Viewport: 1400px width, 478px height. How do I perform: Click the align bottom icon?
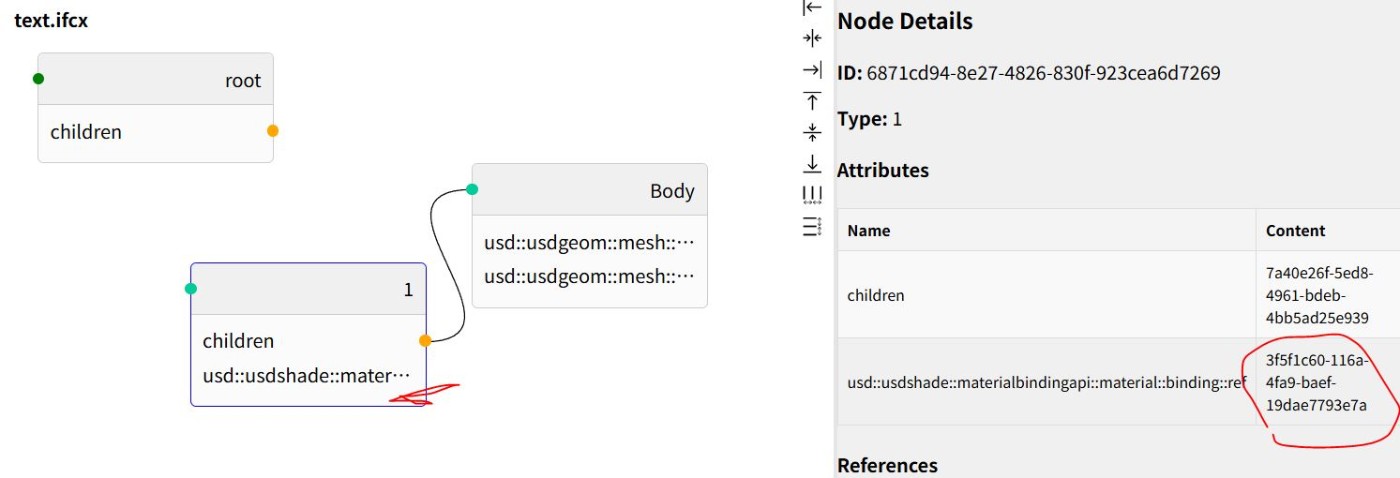(812, 163)
